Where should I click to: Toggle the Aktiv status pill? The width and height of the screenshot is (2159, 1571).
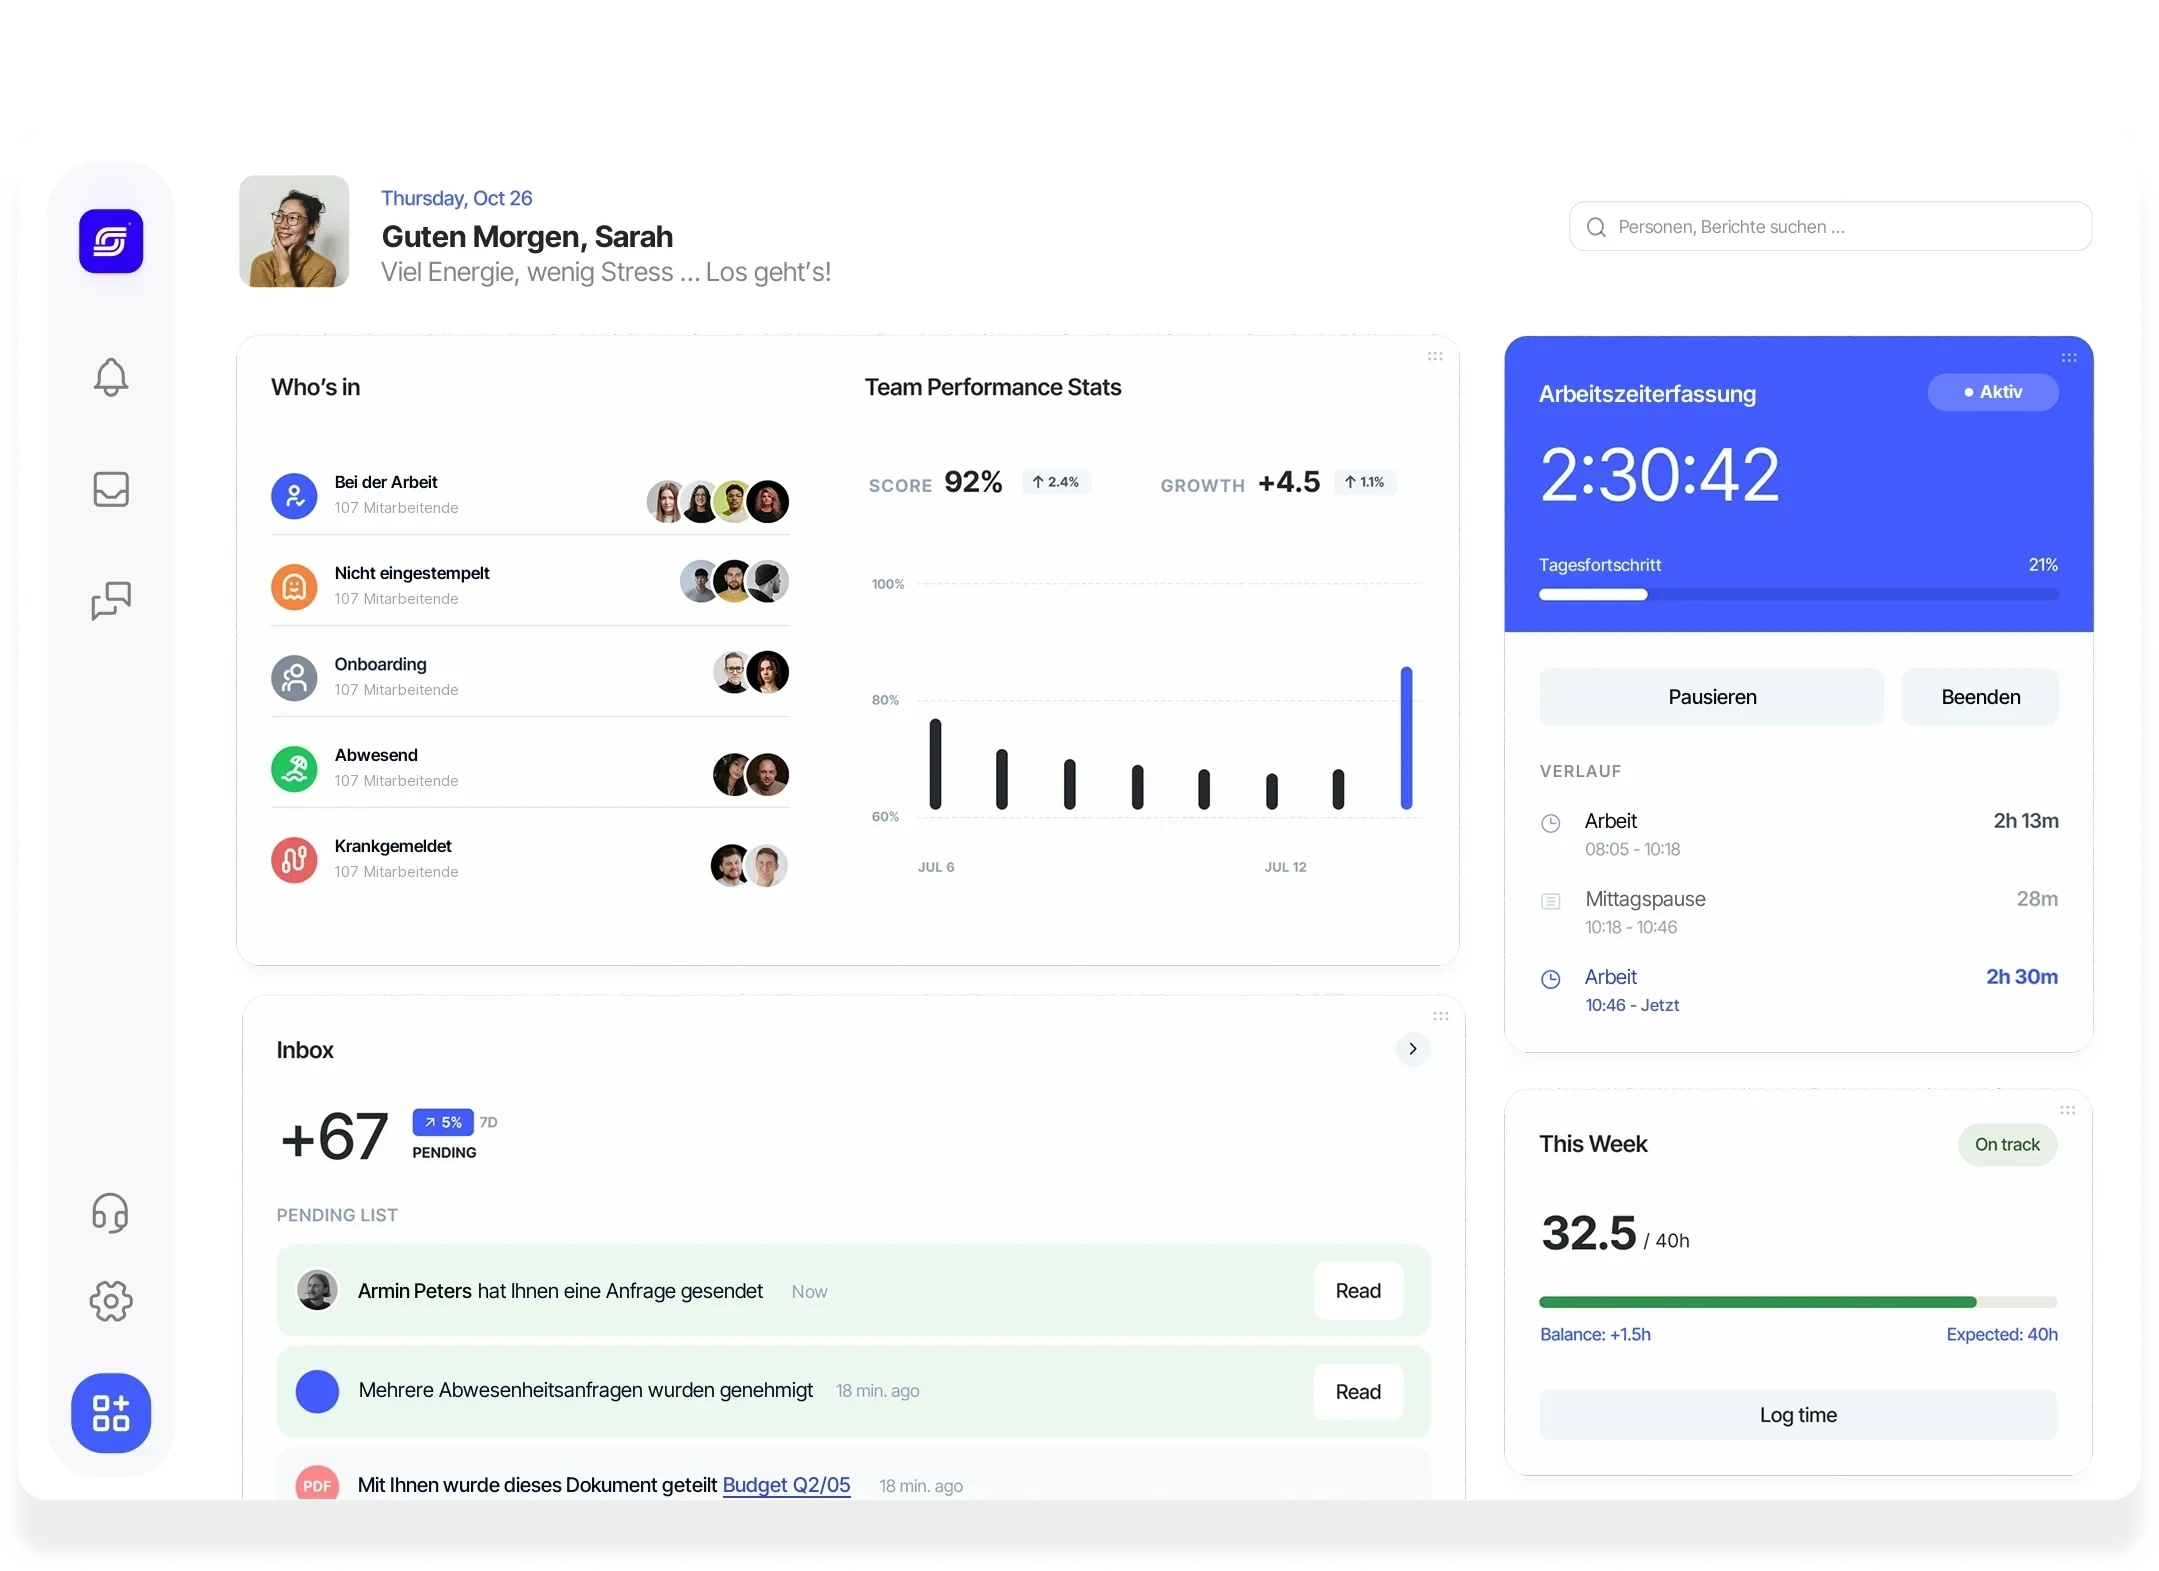tap(1993, 392)
